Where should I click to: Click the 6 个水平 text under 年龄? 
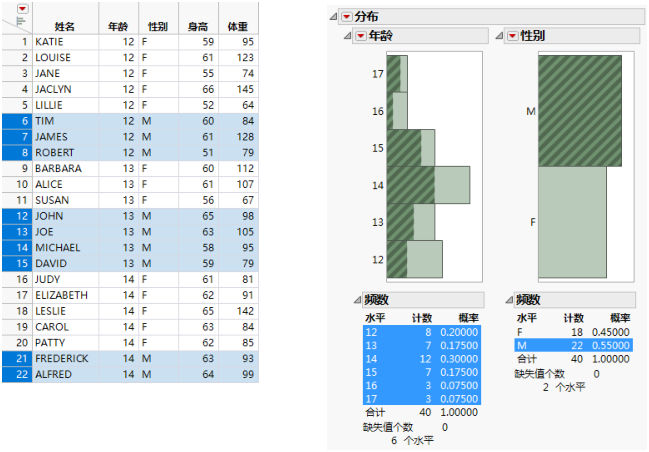412,440
